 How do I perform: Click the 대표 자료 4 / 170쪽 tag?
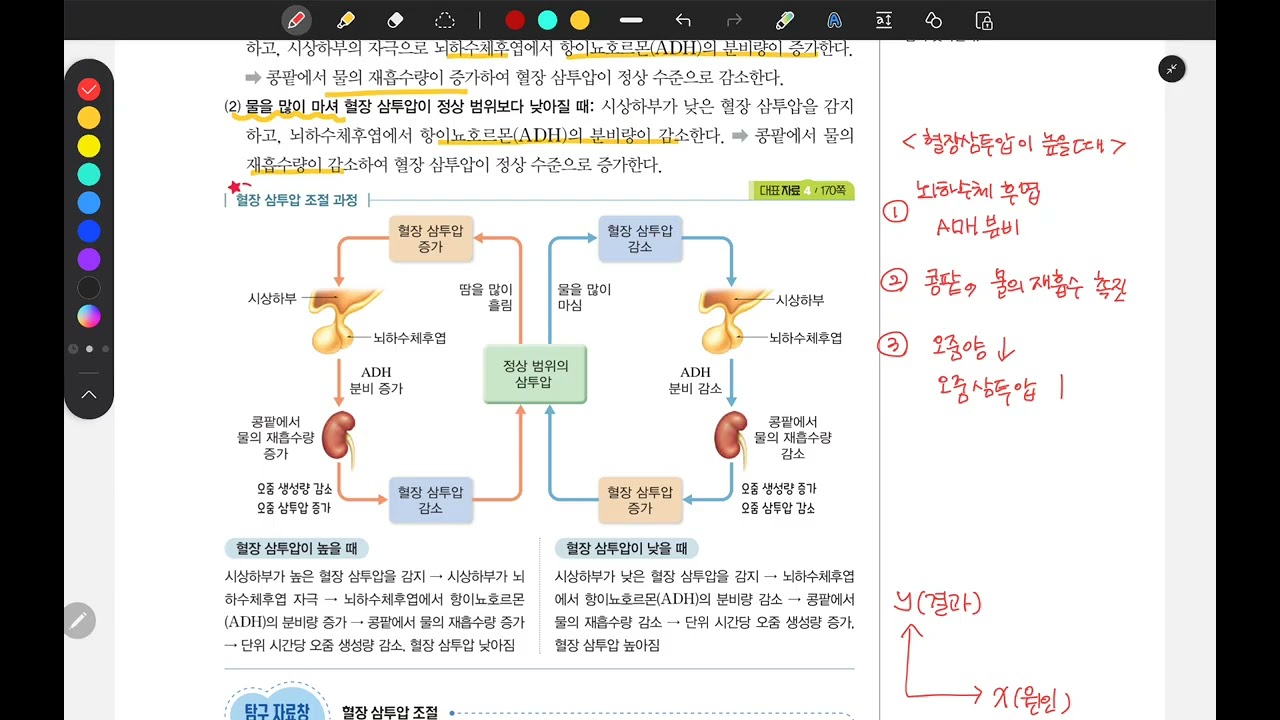(x=801, y=190)
